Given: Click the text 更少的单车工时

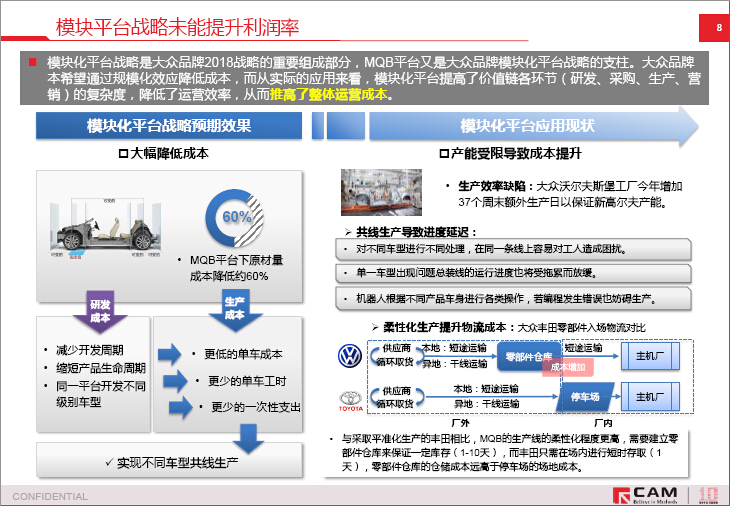Looking at the screenshot, I should coord(247,381).
